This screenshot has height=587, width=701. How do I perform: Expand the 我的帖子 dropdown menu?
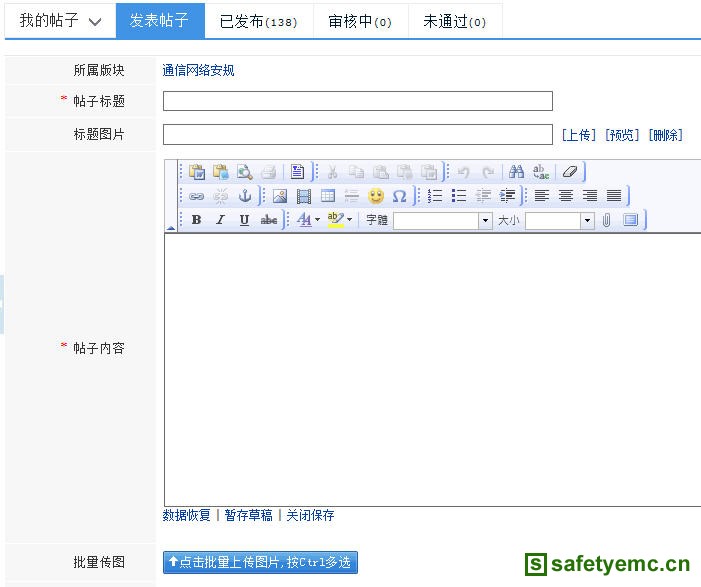tap(60, 21)
